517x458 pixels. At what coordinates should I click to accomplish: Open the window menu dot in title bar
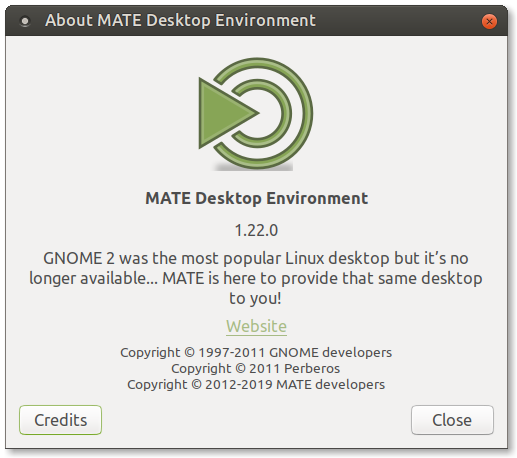pyautogui.click(x=25, y=21)
